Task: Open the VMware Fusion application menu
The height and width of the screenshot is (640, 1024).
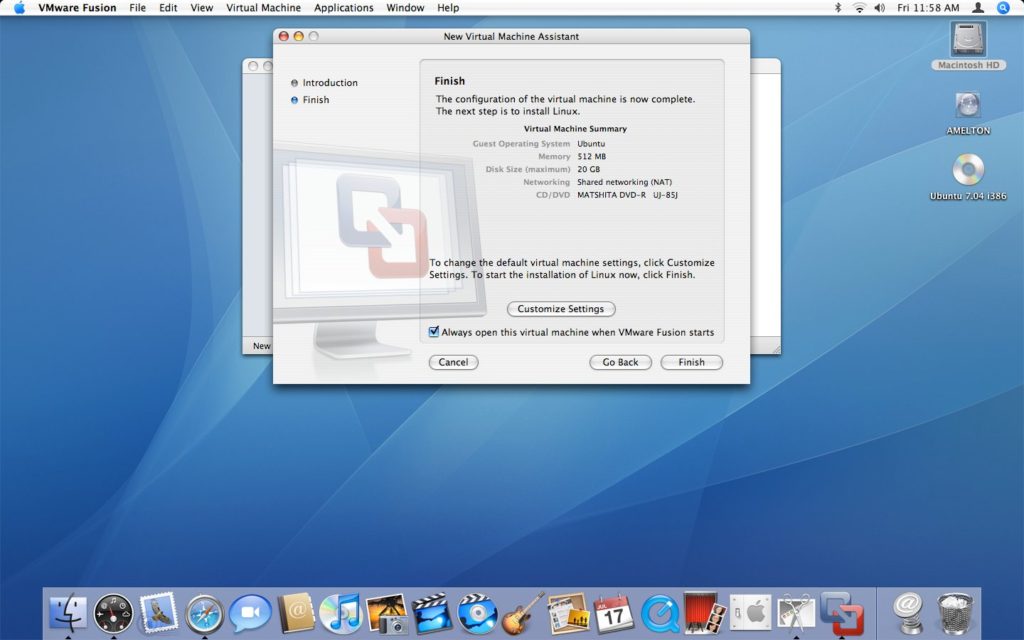Action: click(77, 8)
